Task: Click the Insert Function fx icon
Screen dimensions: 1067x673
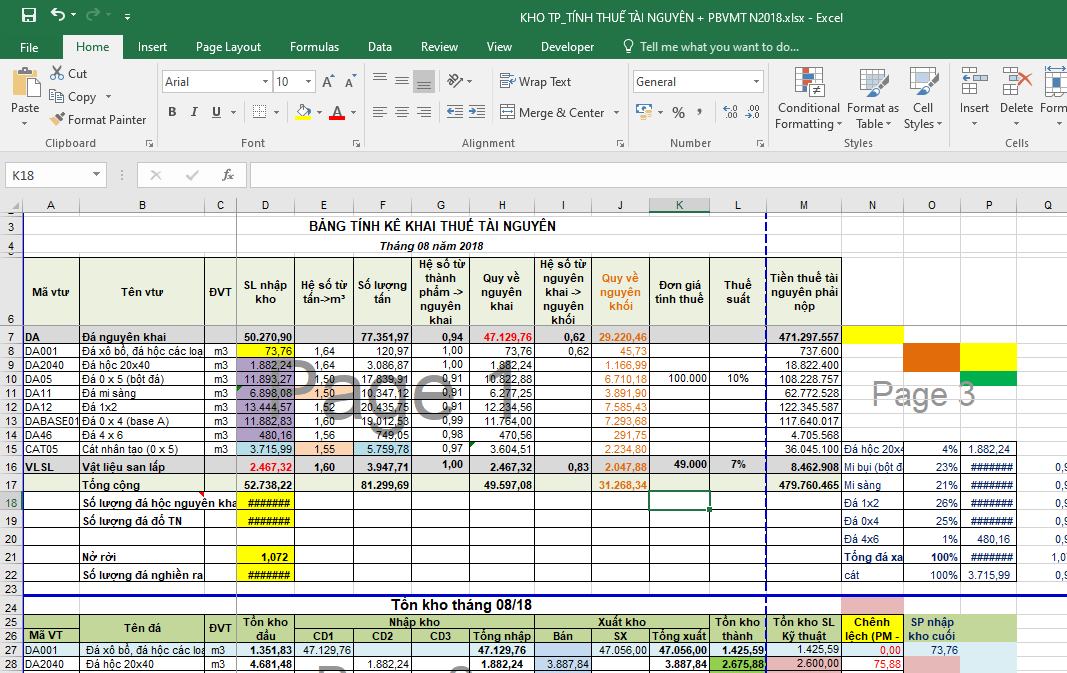Action: tap(228, 175)
